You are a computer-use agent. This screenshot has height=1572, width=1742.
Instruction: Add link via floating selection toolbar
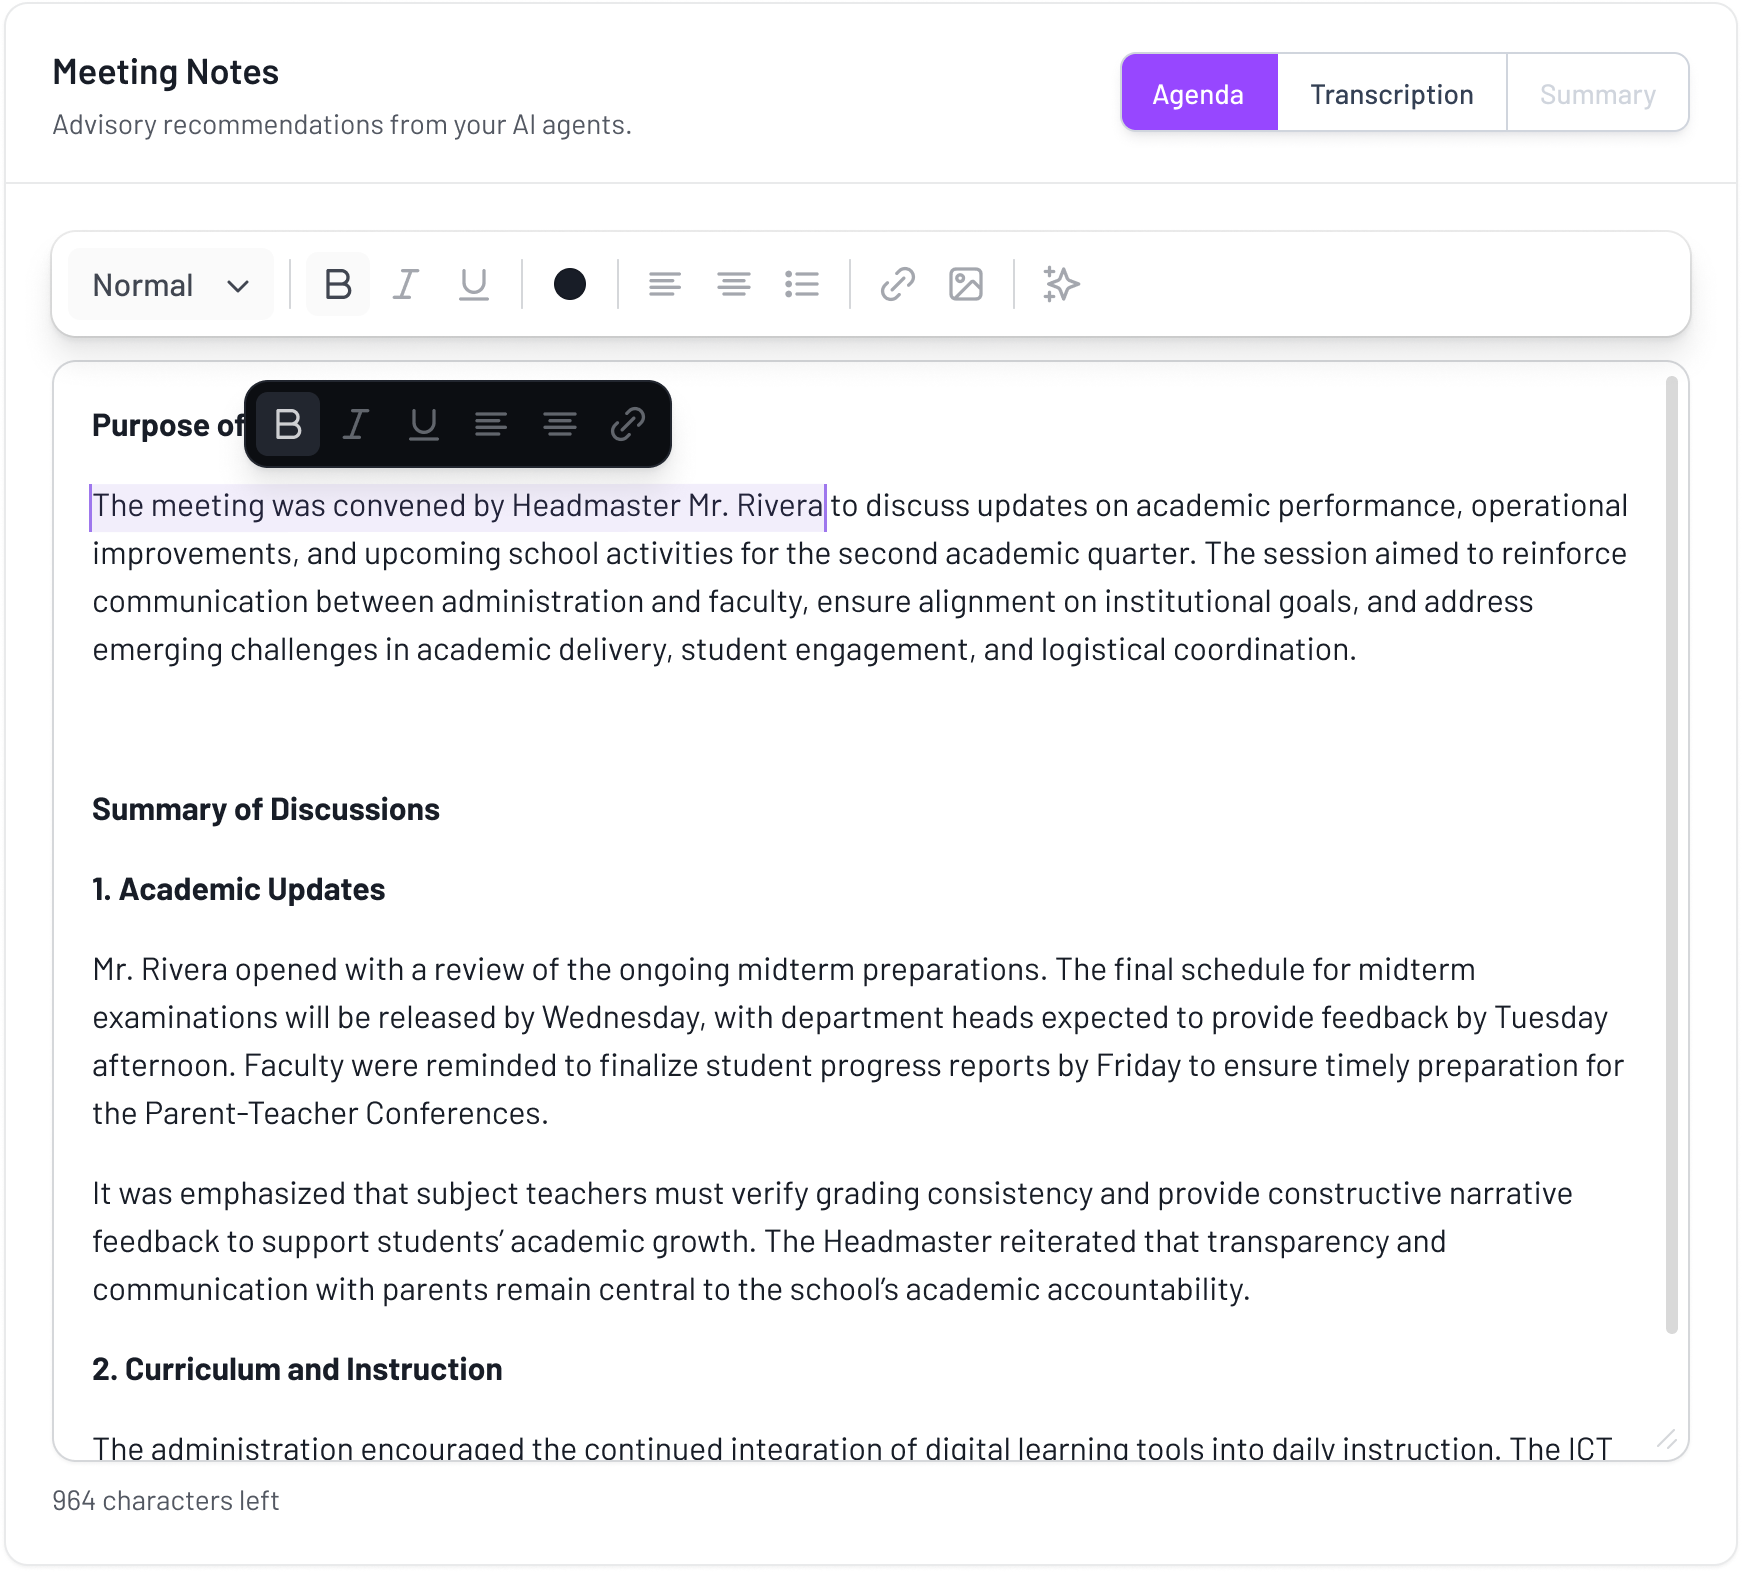coord(628,425)
